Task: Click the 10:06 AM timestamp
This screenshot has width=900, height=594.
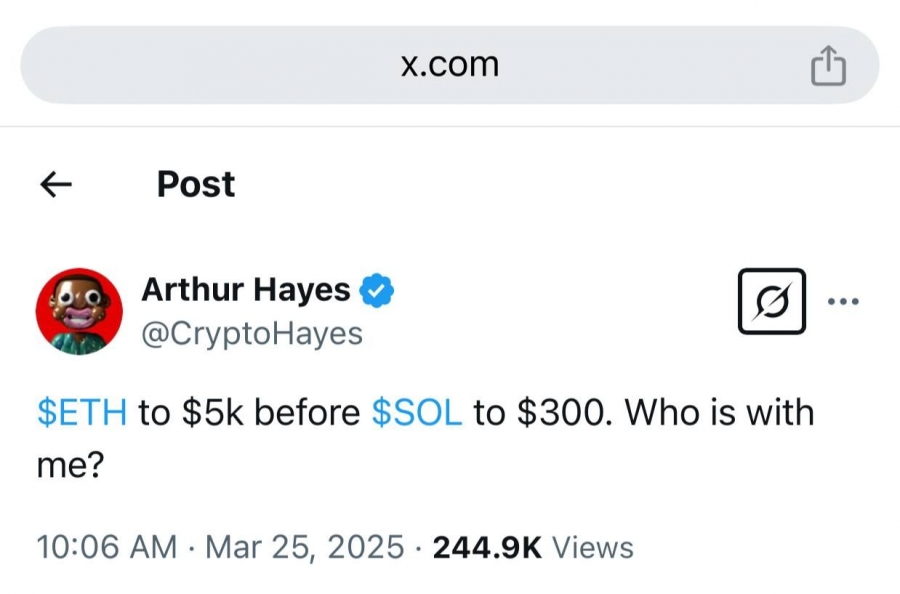Action: tap(107, 546)
